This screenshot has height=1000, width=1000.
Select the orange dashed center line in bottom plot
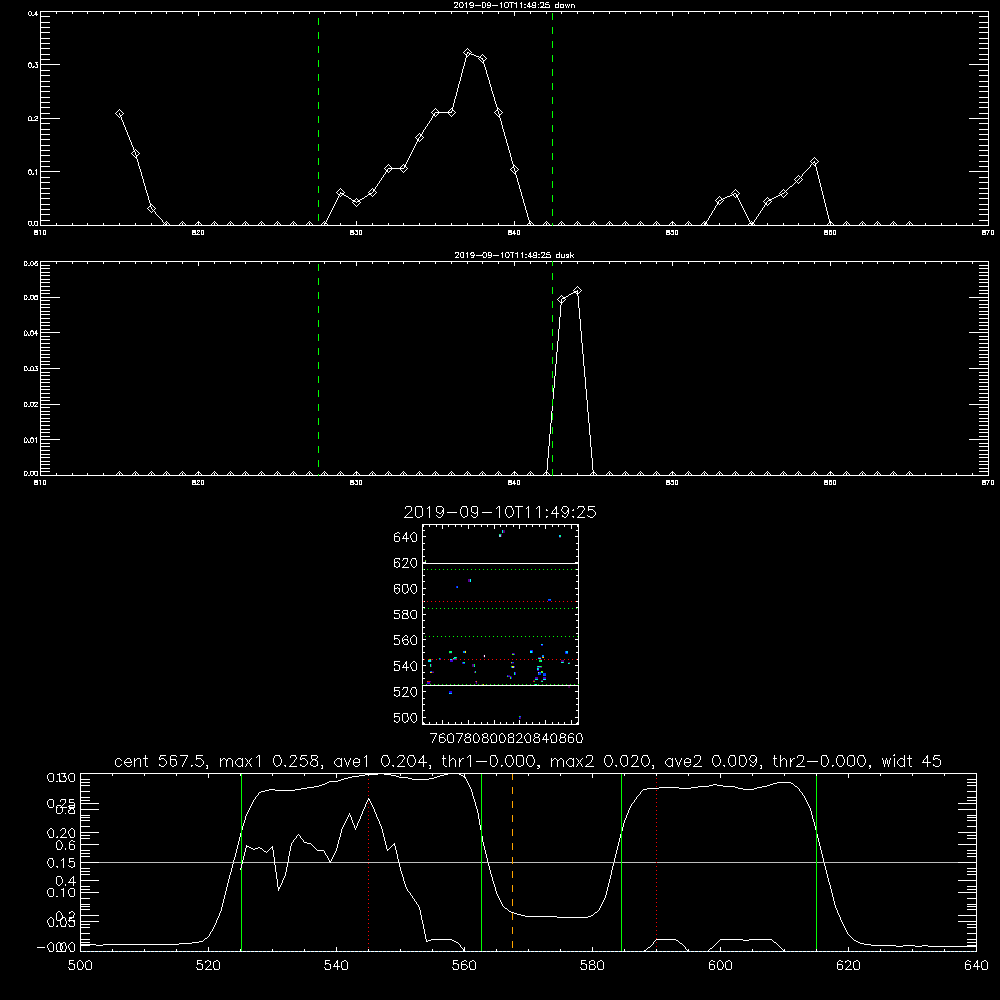[512, 861]
